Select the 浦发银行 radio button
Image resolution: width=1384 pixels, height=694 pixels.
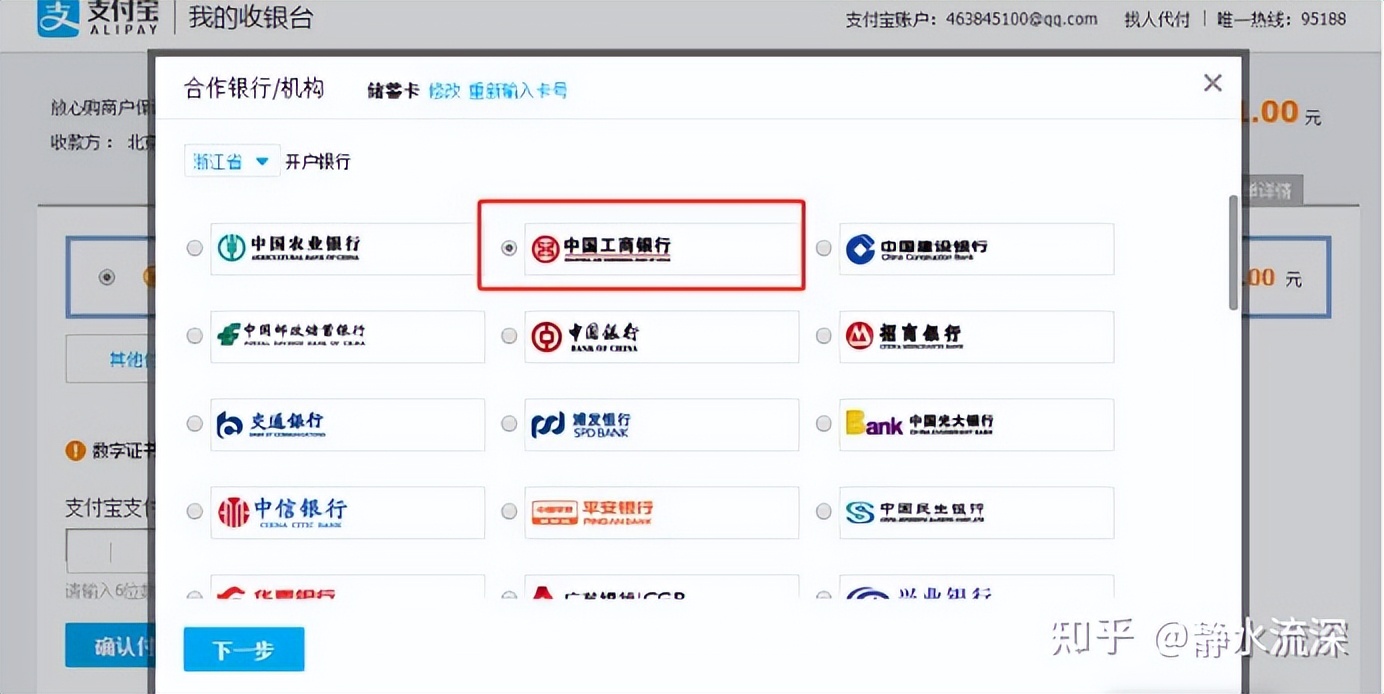[509, 423]
